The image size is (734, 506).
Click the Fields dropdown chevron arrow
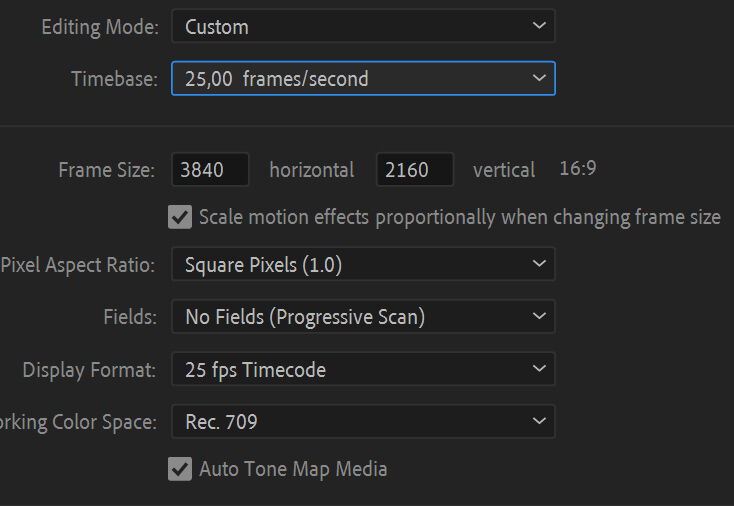click(x=539, y=316)
